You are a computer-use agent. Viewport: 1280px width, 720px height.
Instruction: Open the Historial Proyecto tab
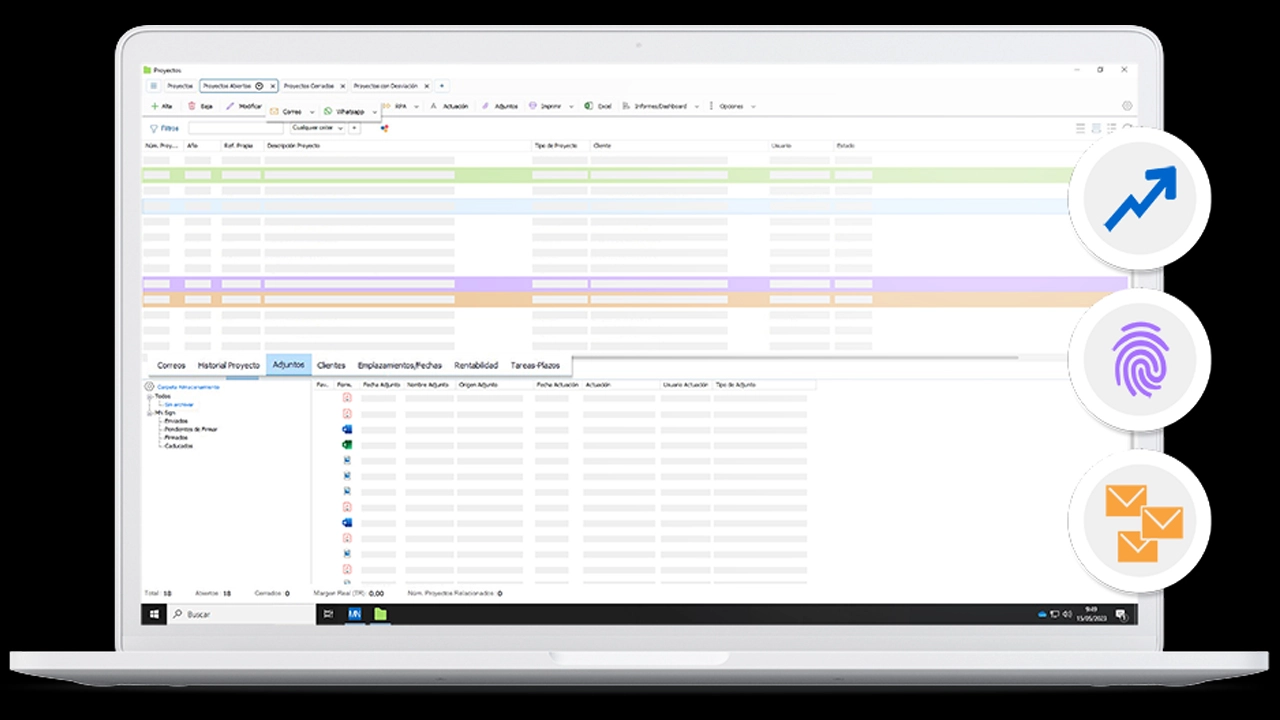pyautogui.click(x=229, y=366)
